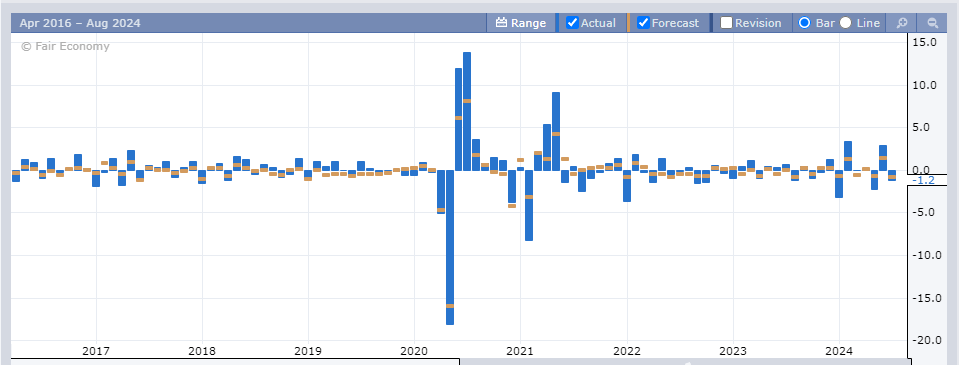959x365 pixels.
Task: Switch to Line chart radio button
Action: point(845,23)
